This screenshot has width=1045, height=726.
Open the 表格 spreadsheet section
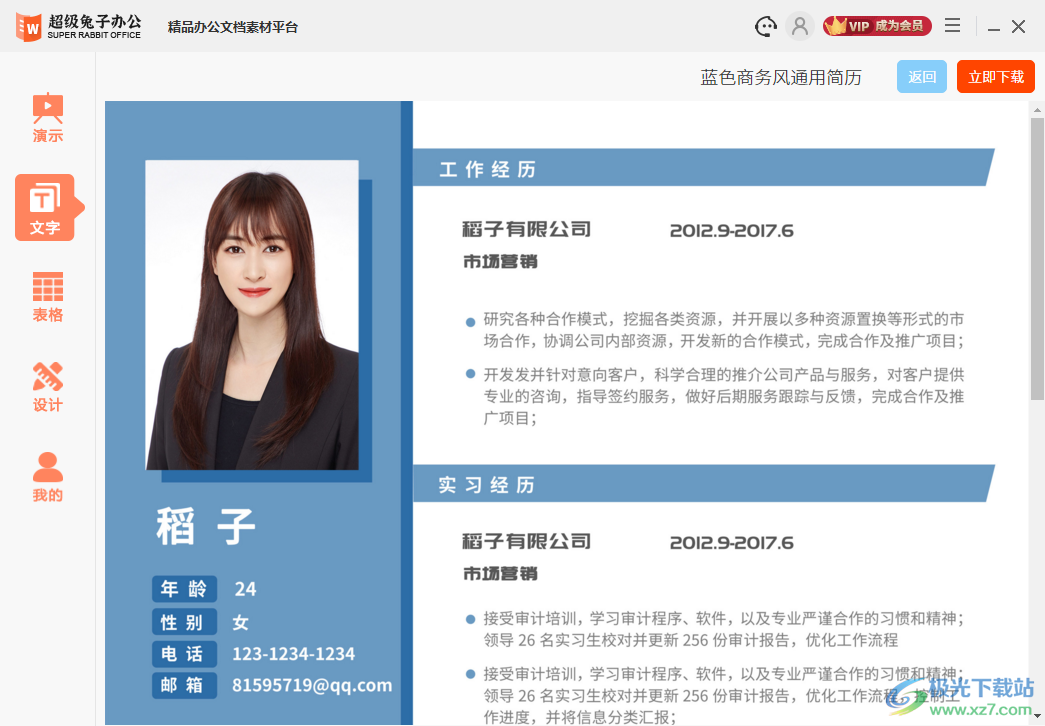tap(47, 297)
